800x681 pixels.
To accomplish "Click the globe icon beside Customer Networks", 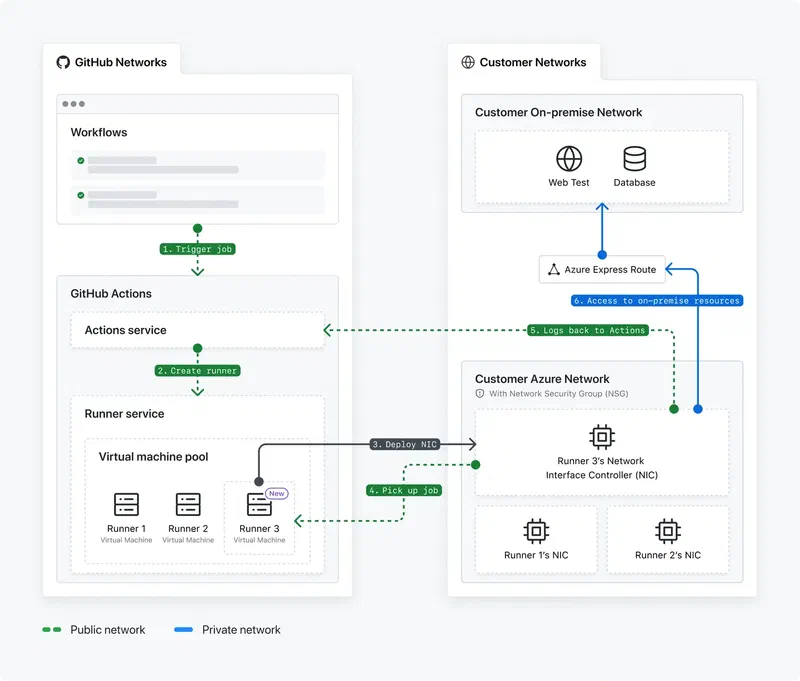I will [466, 62].
